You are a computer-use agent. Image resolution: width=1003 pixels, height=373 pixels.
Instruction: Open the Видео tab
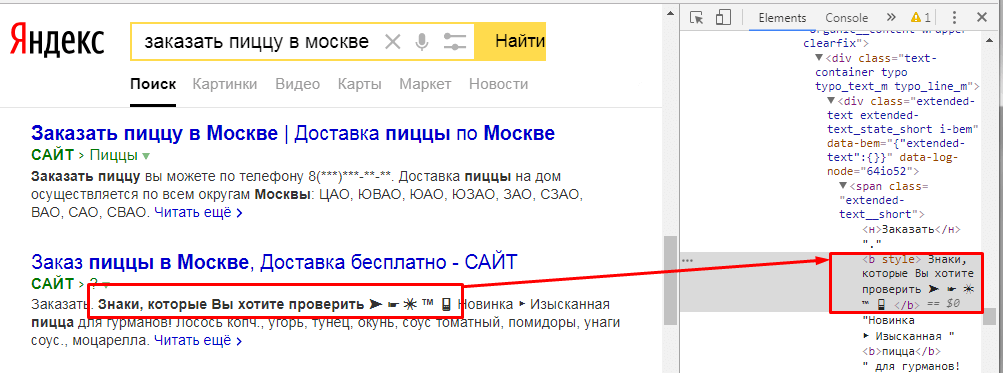(297, 84)
